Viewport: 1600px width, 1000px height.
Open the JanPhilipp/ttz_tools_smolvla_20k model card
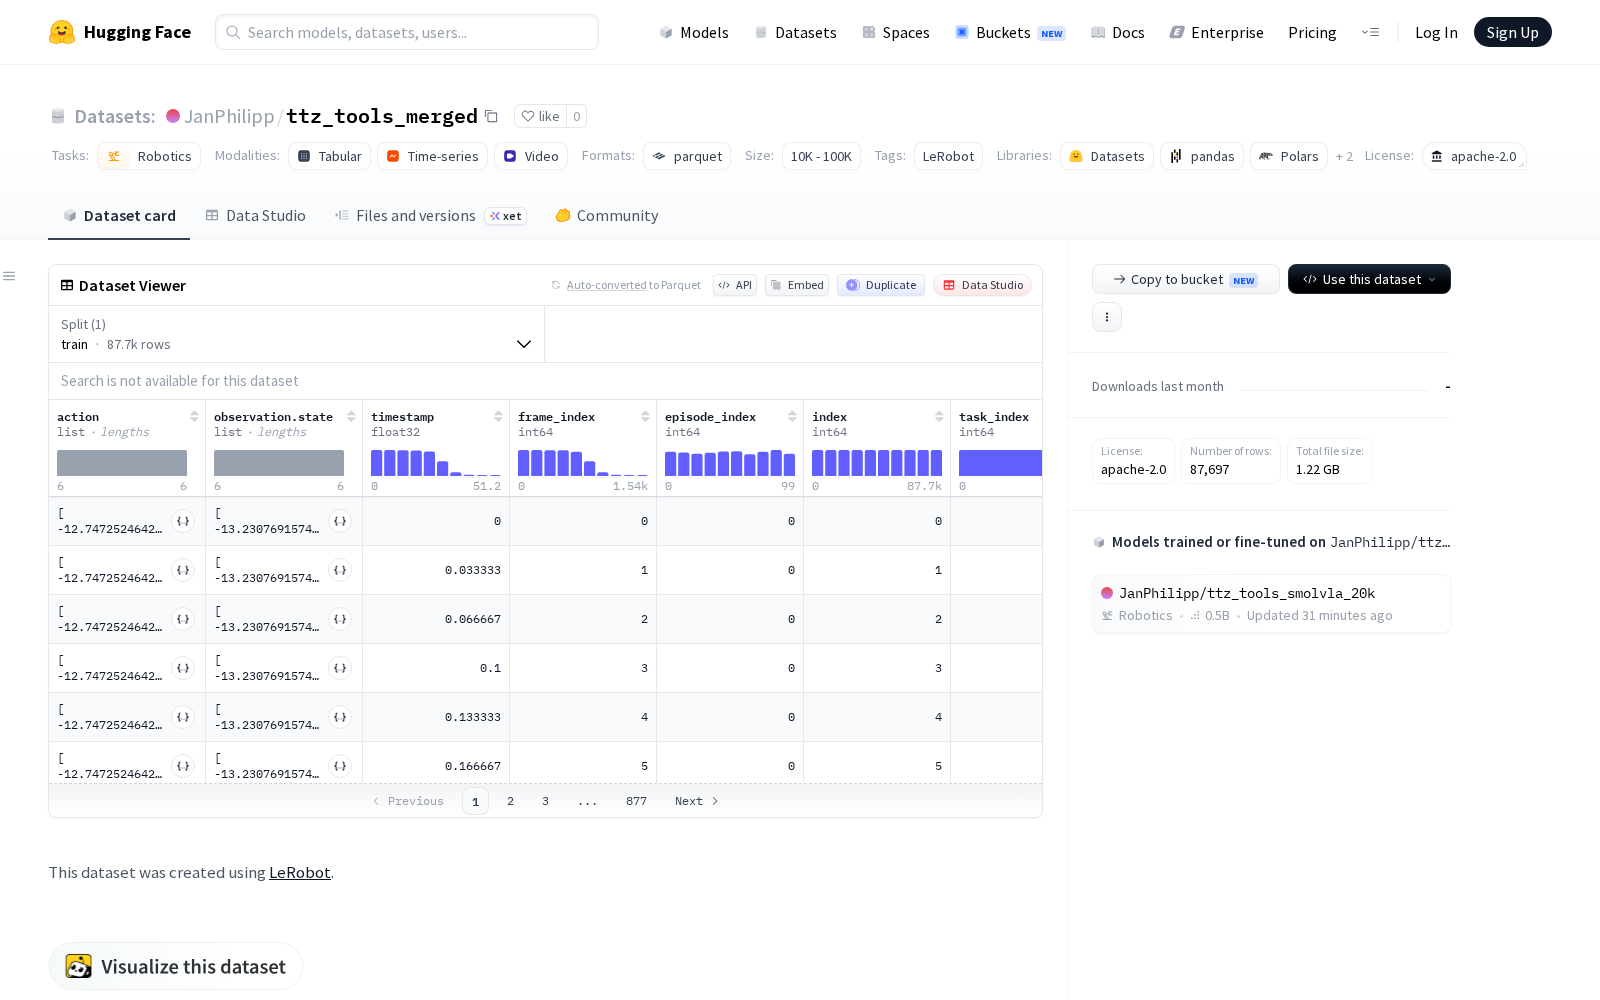(1271, 604)
